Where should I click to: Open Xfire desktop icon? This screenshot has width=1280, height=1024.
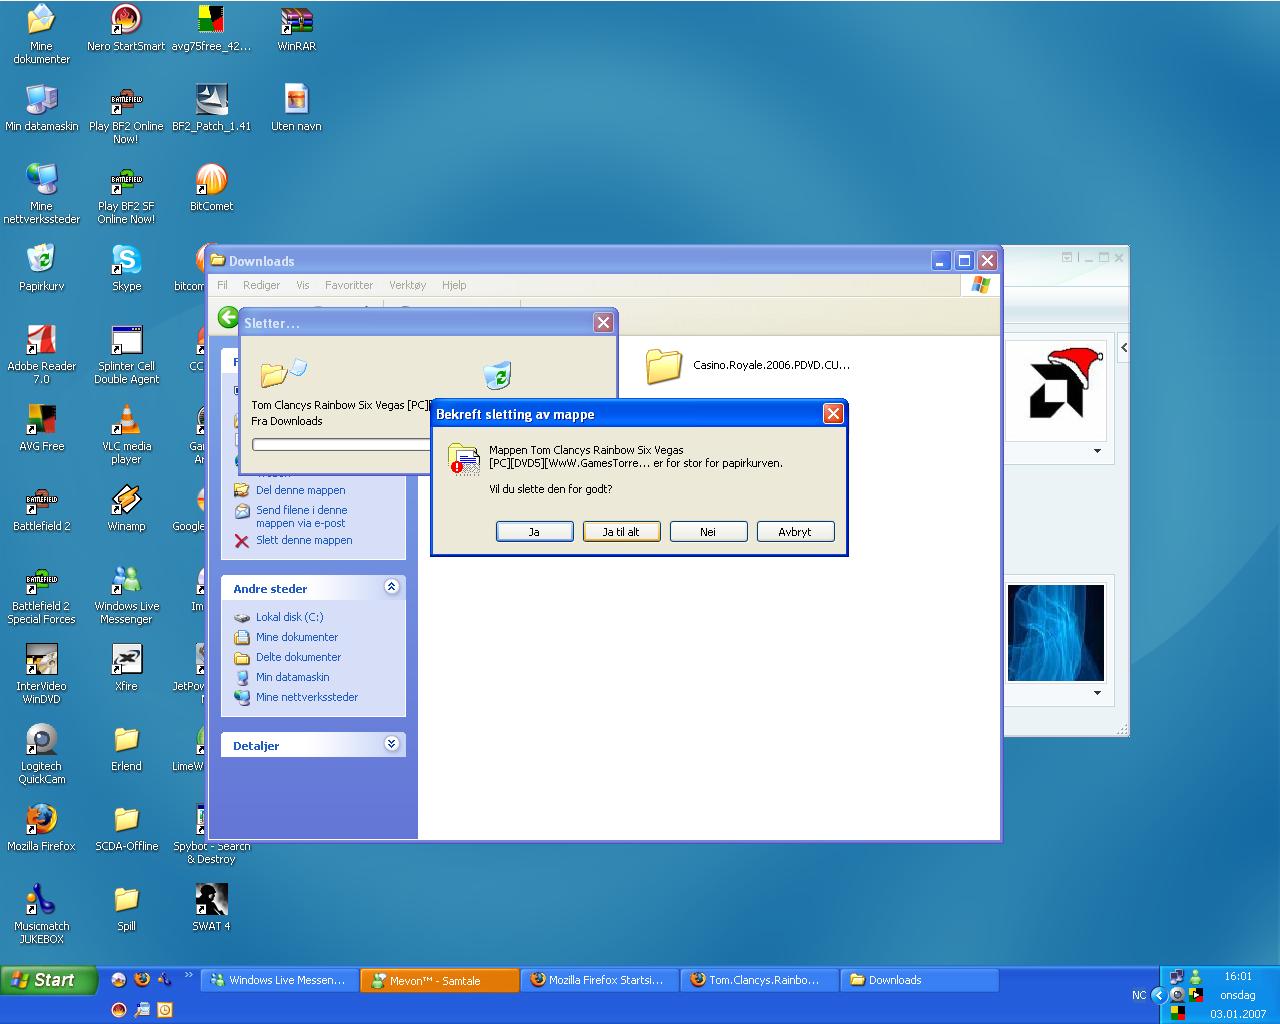point(126,668)
